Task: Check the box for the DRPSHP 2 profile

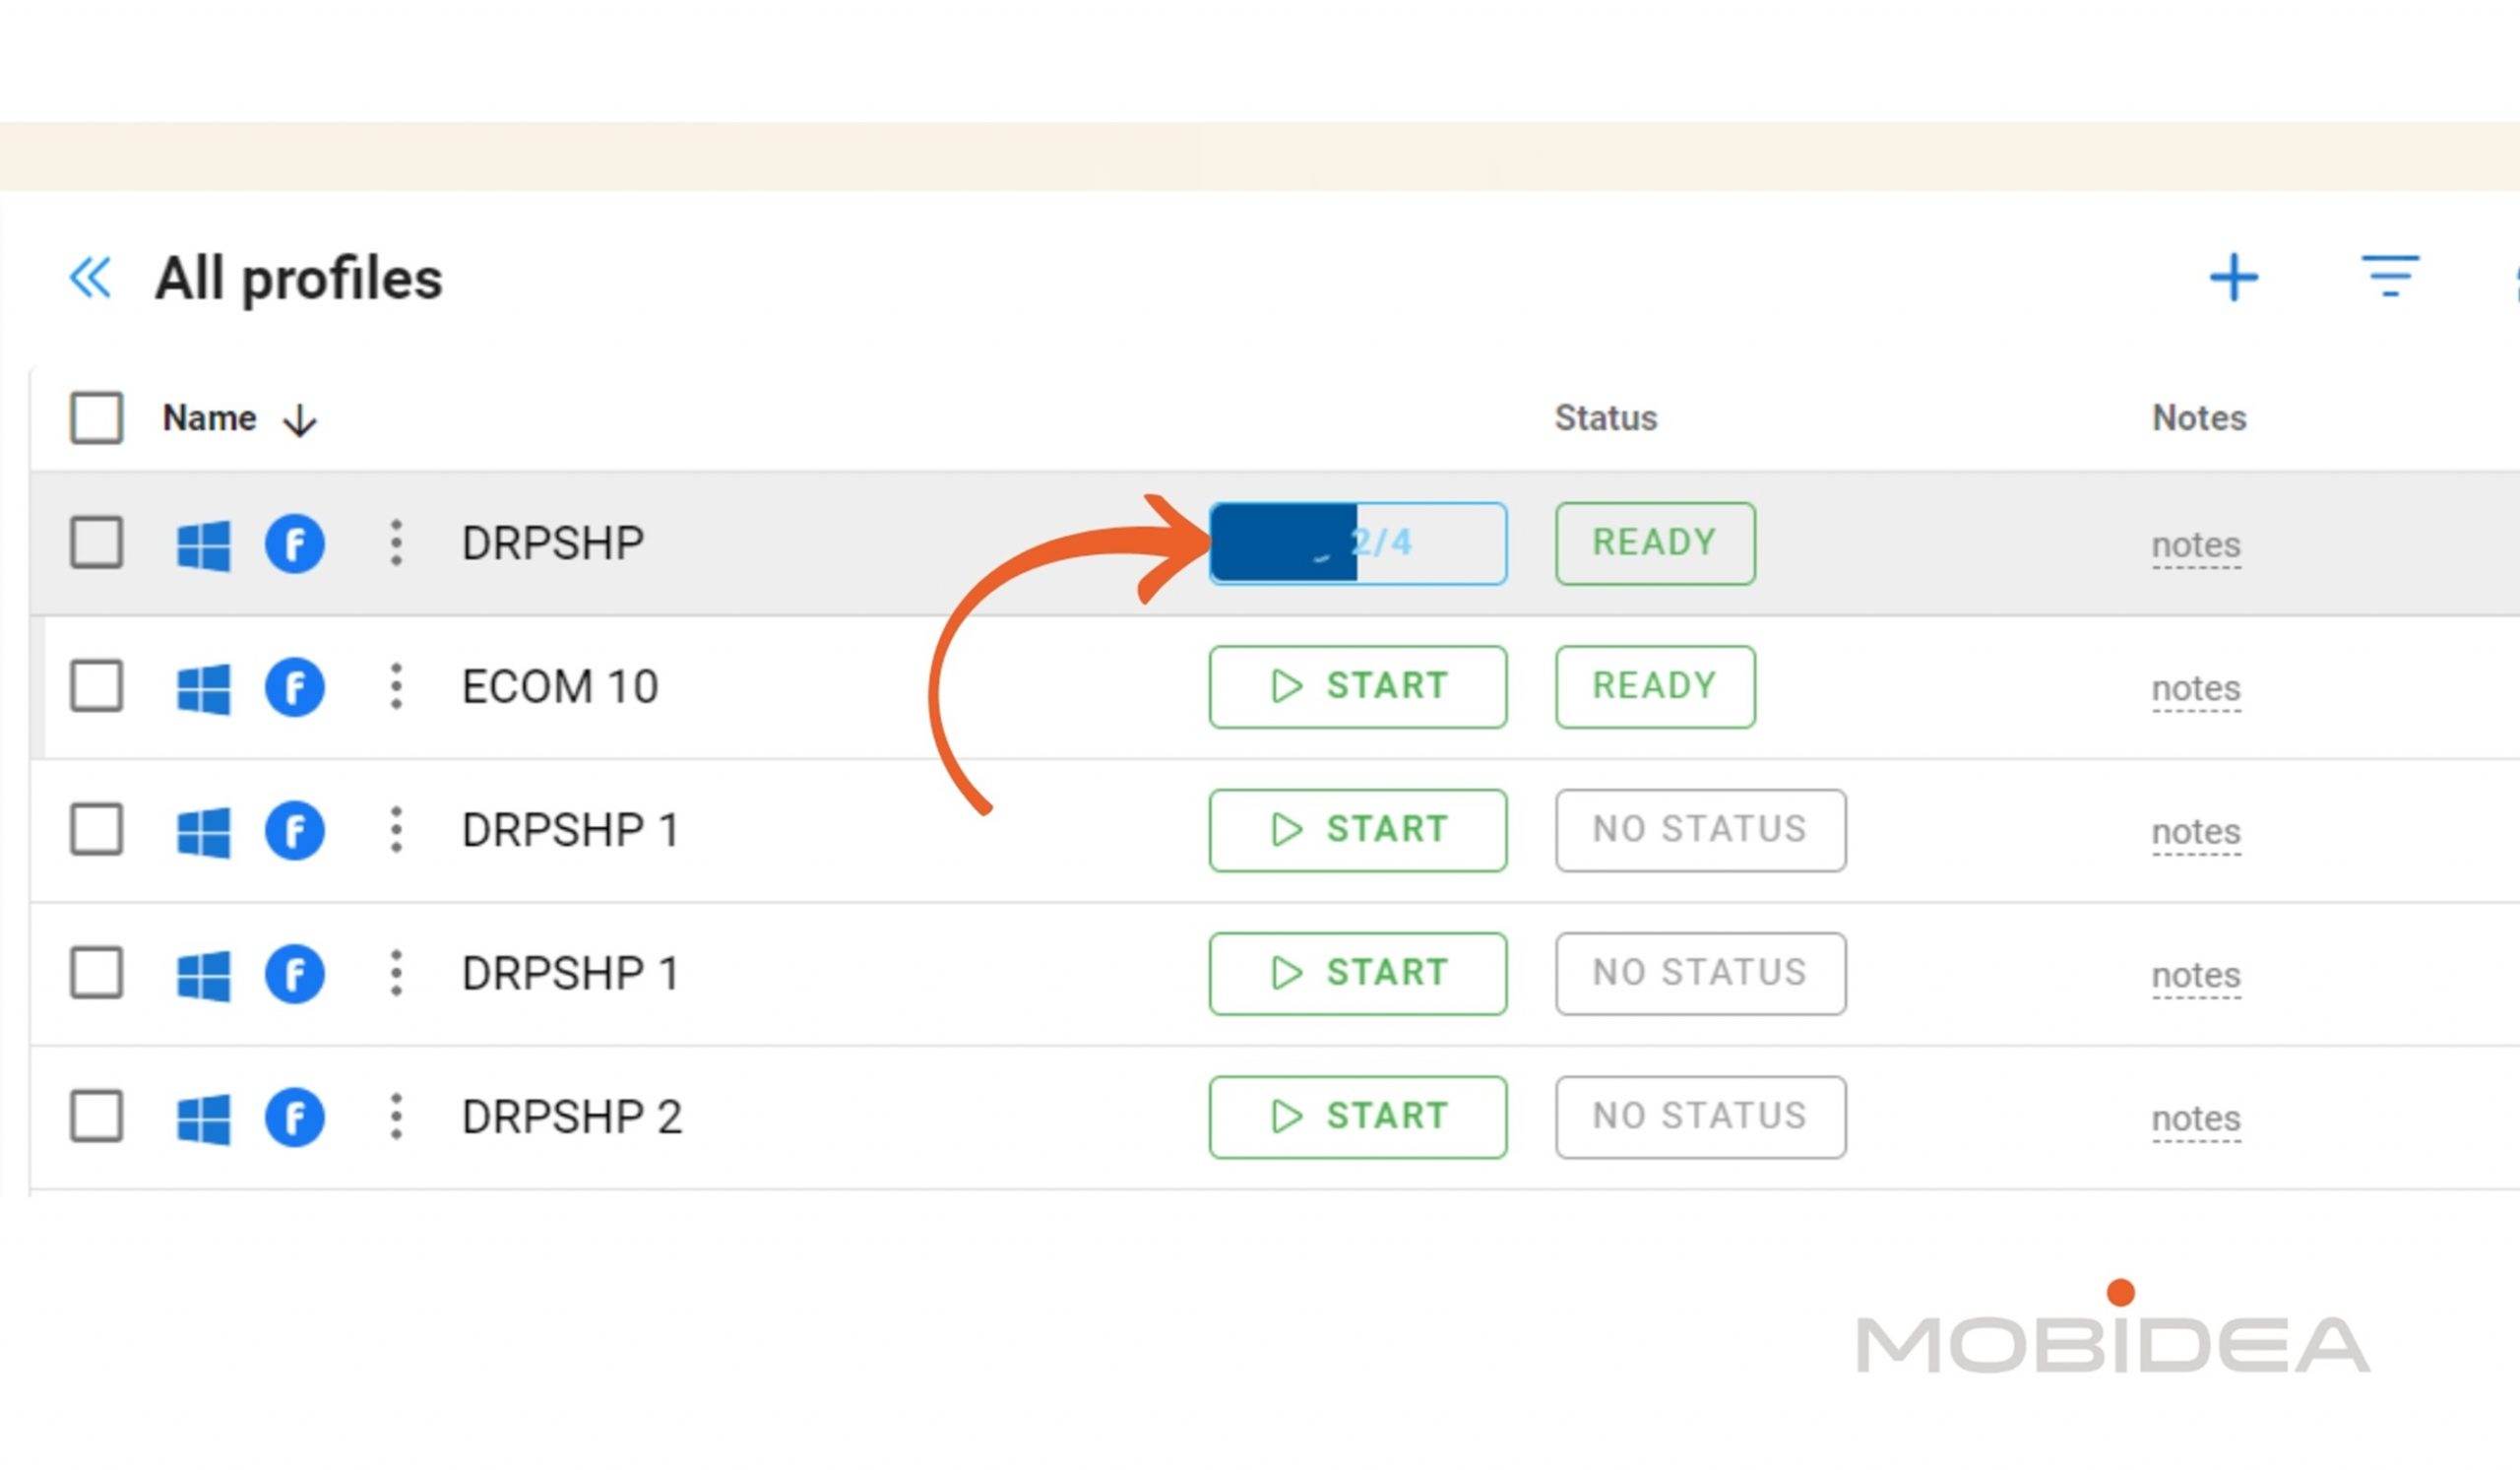Action: point(97,1116)
